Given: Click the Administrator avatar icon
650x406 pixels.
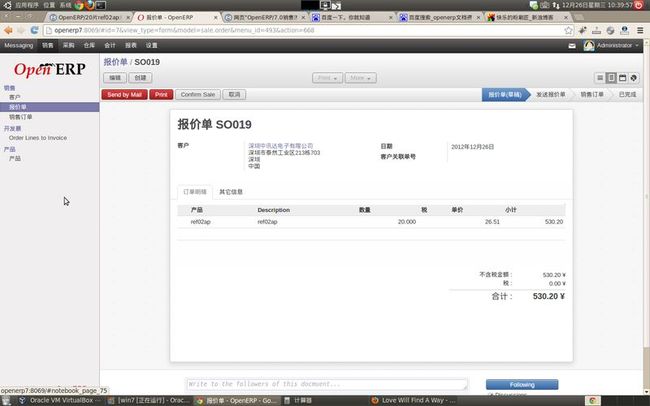Looking at the screenshot, I should (589, 46).
